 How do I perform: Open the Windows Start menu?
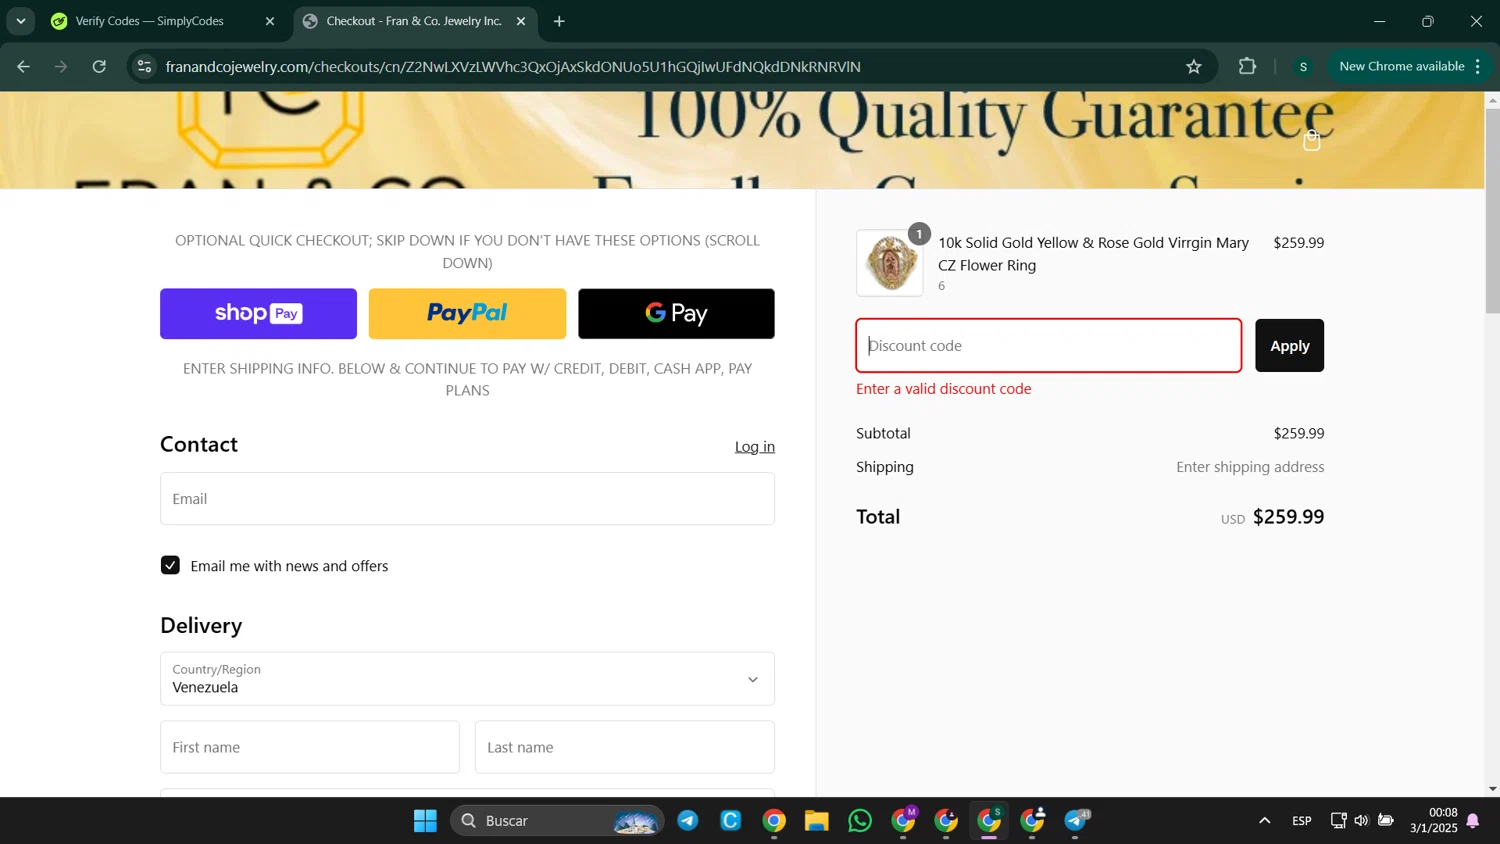pyautogui.click(x=425, y=821)
